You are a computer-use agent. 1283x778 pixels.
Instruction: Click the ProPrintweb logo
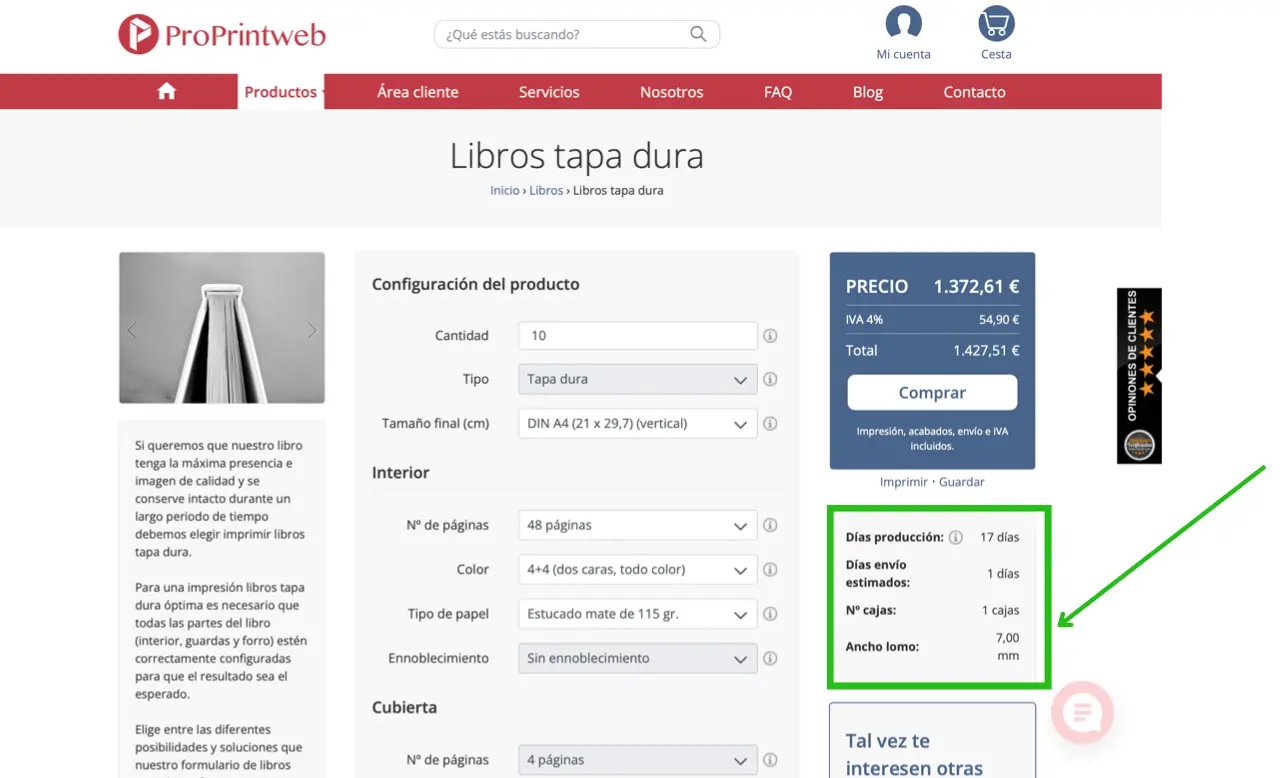pos(222,35)
